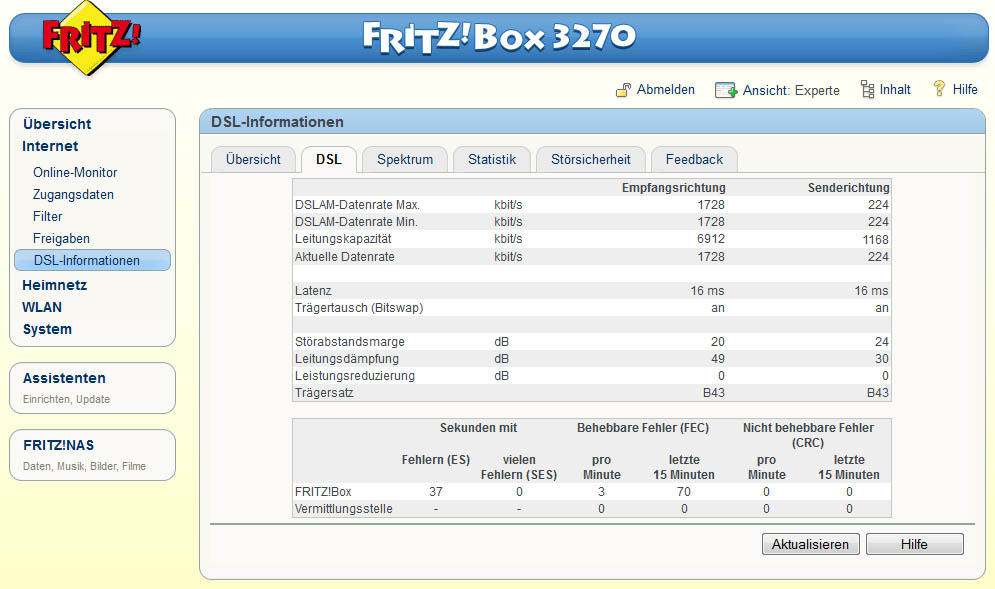995x589 pixels.
Task: Toggle view with Ansicht: Experte link
Action: coord(791,90)
